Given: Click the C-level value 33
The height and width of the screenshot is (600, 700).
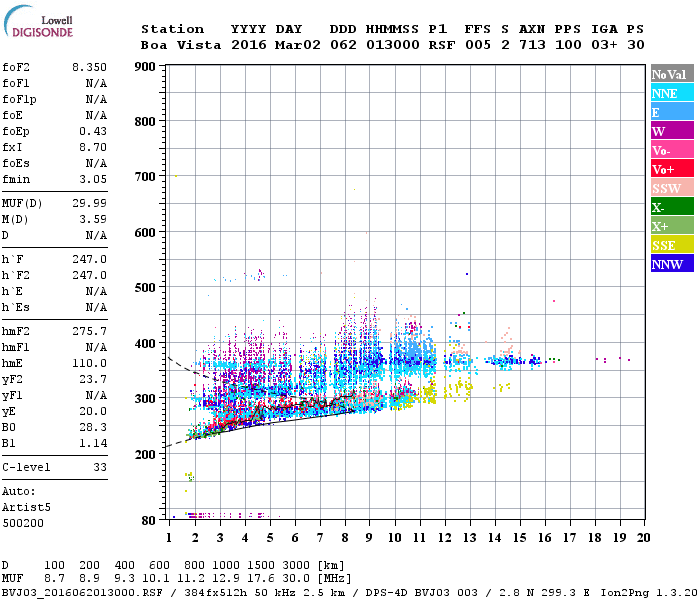Looking at the screenshot, I should [x=100, y=467].
